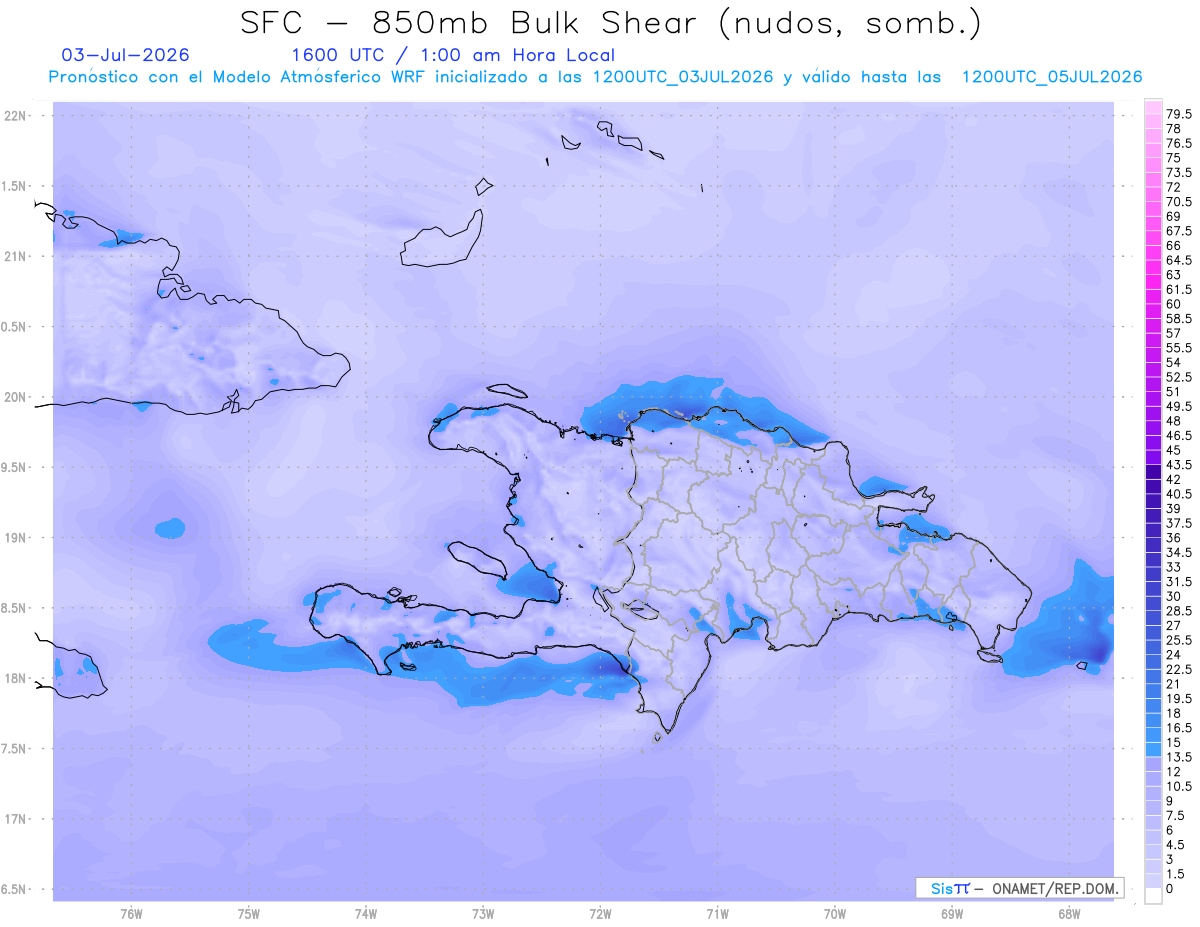Click the latitude label "22N"
Viewport: 1200px width, 927px height.
(15, 115)
